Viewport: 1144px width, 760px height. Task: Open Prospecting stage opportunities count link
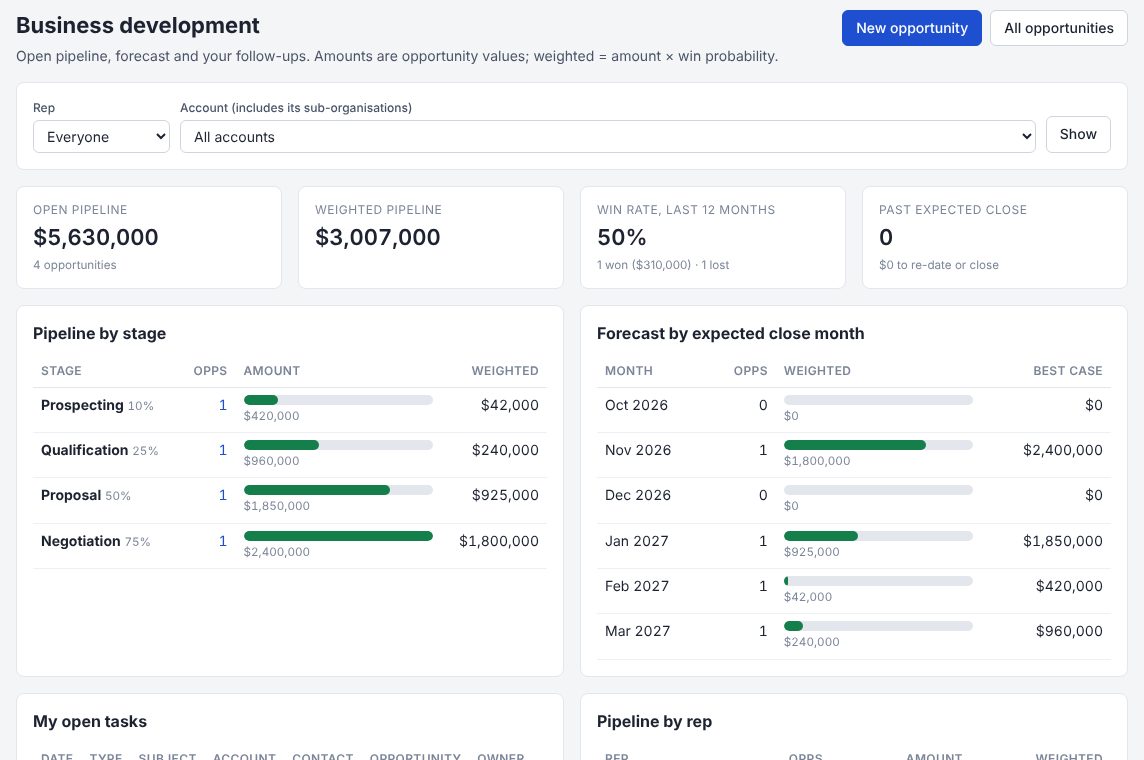(223, 405)
